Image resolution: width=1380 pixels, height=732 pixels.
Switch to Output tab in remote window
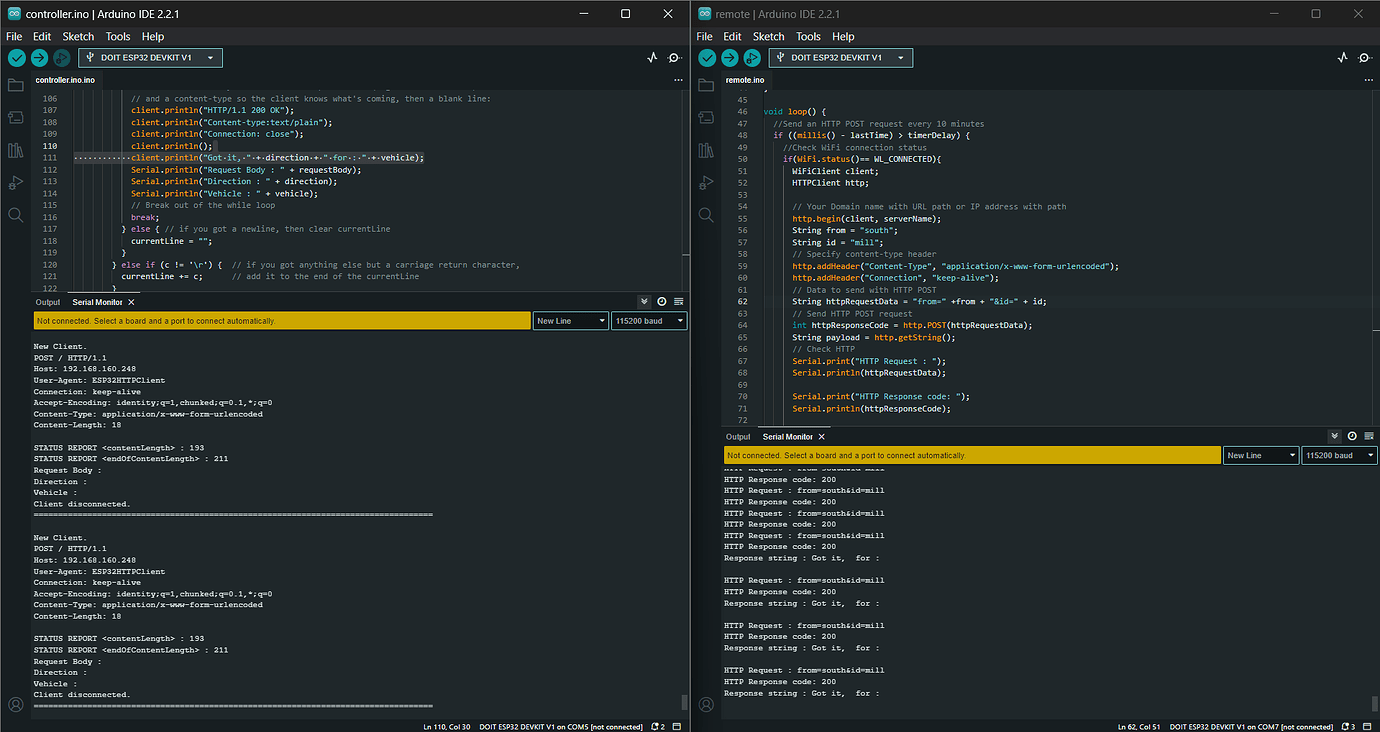click(x=738, y=436)
